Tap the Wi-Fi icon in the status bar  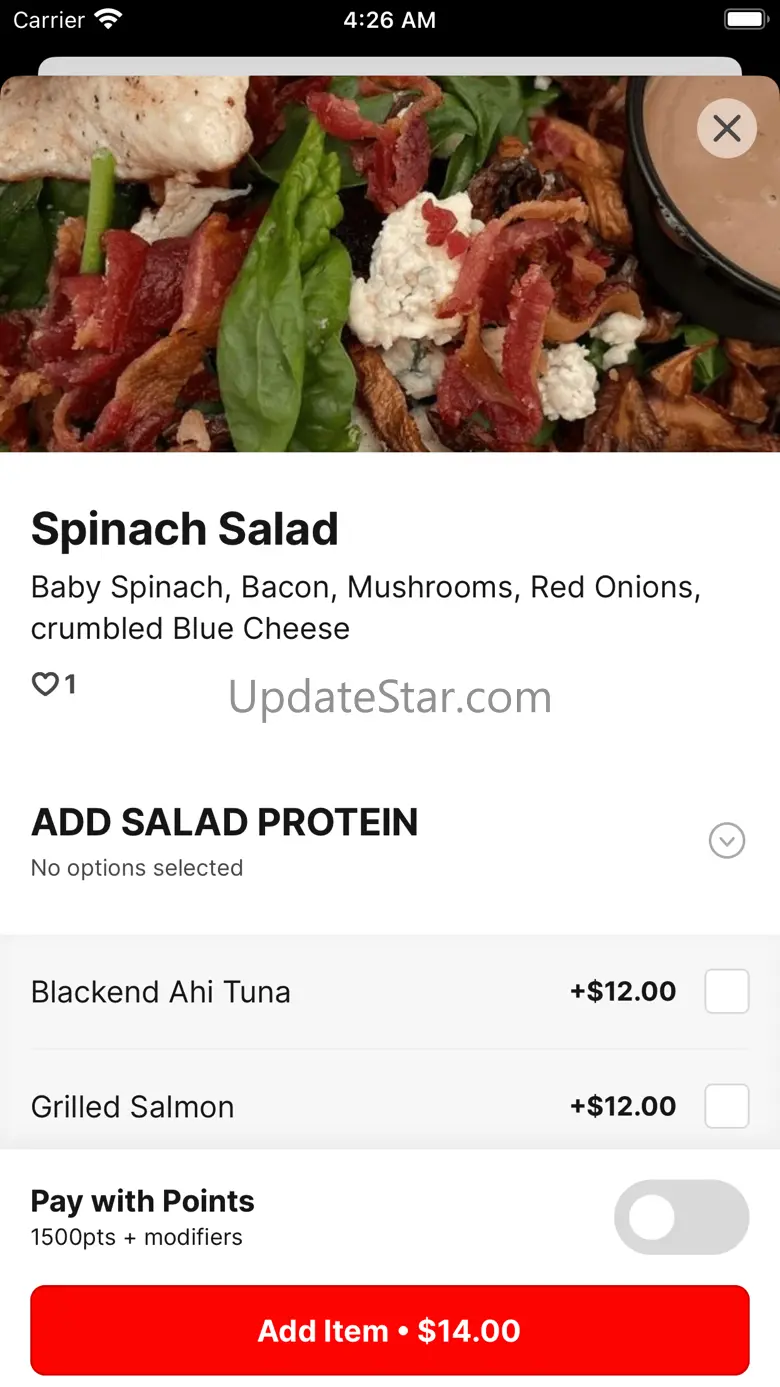pyautogui.click(x=108, y=20)
